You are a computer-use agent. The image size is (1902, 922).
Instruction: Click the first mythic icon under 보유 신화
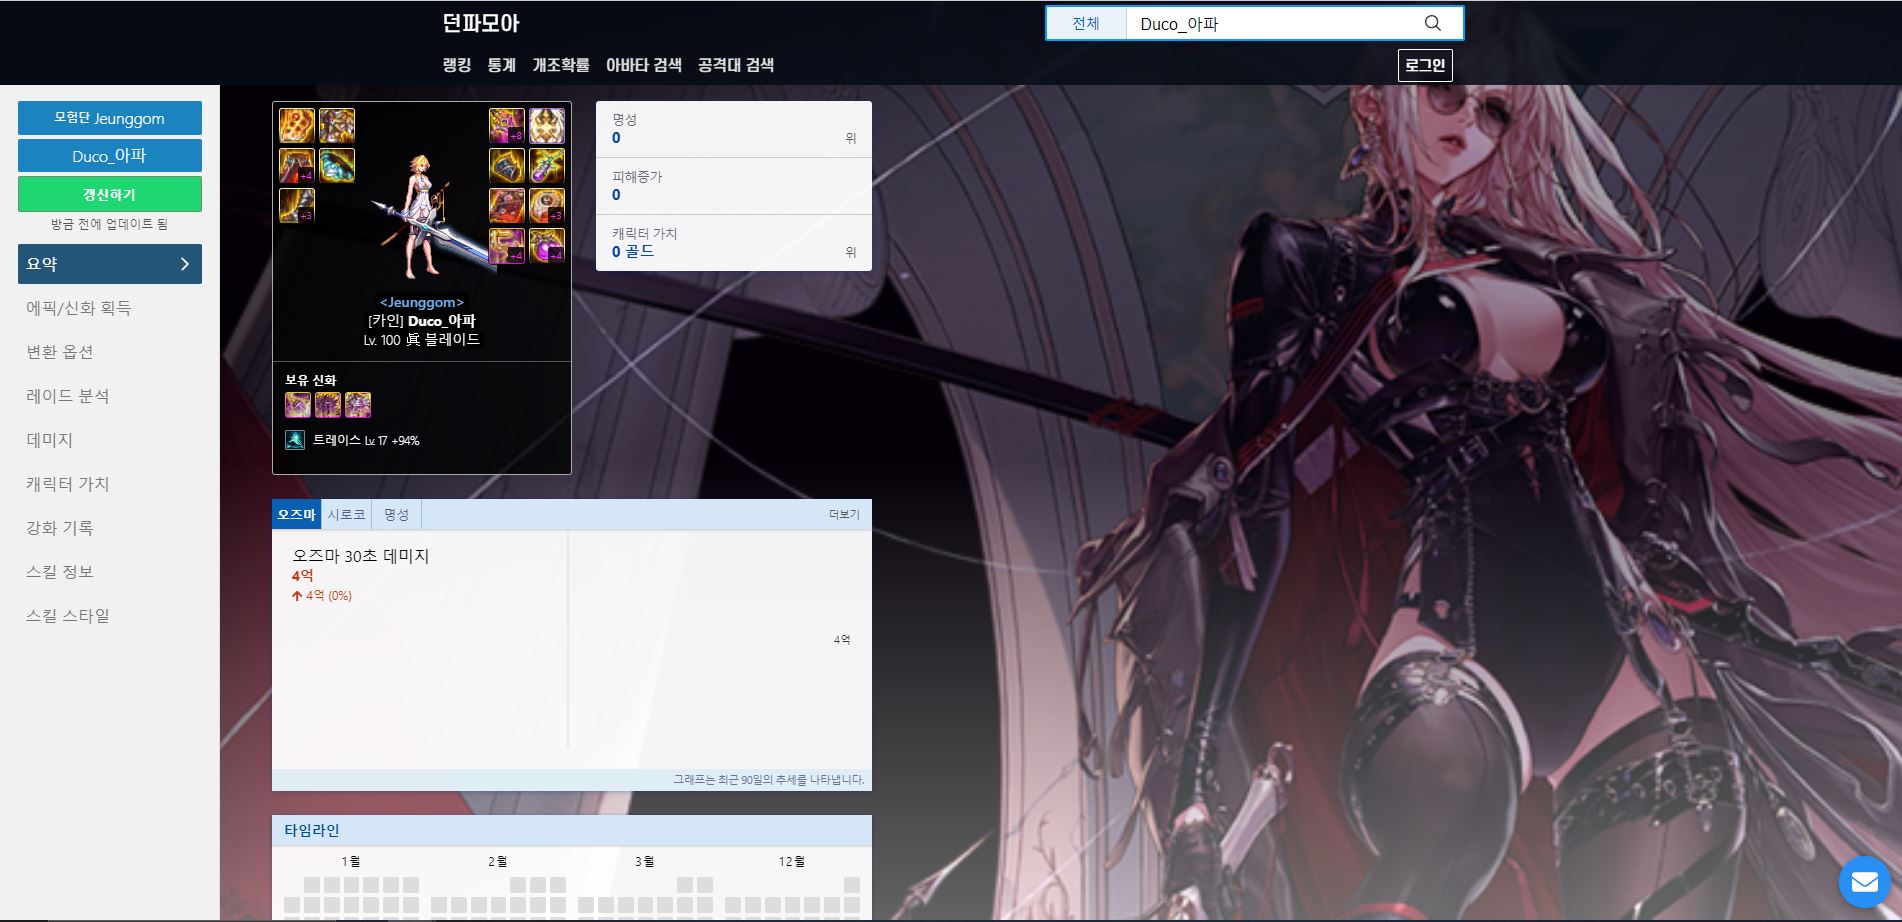coord(297,405)
